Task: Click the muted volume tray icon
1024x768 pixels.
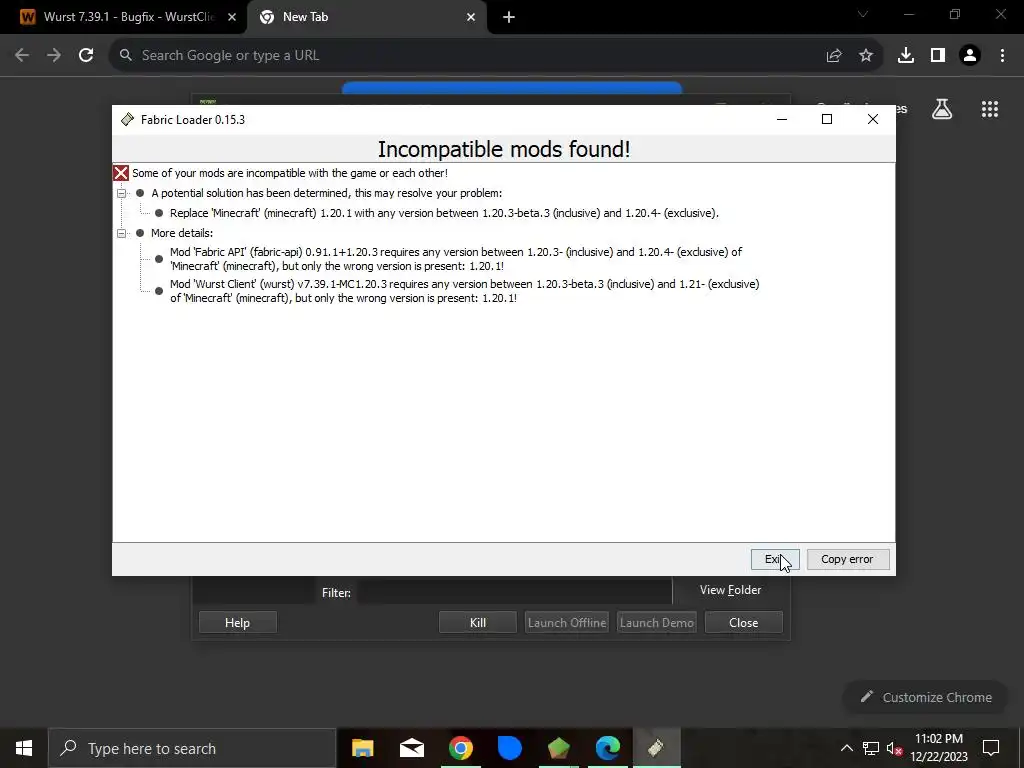Action: [x=894, y=748]
